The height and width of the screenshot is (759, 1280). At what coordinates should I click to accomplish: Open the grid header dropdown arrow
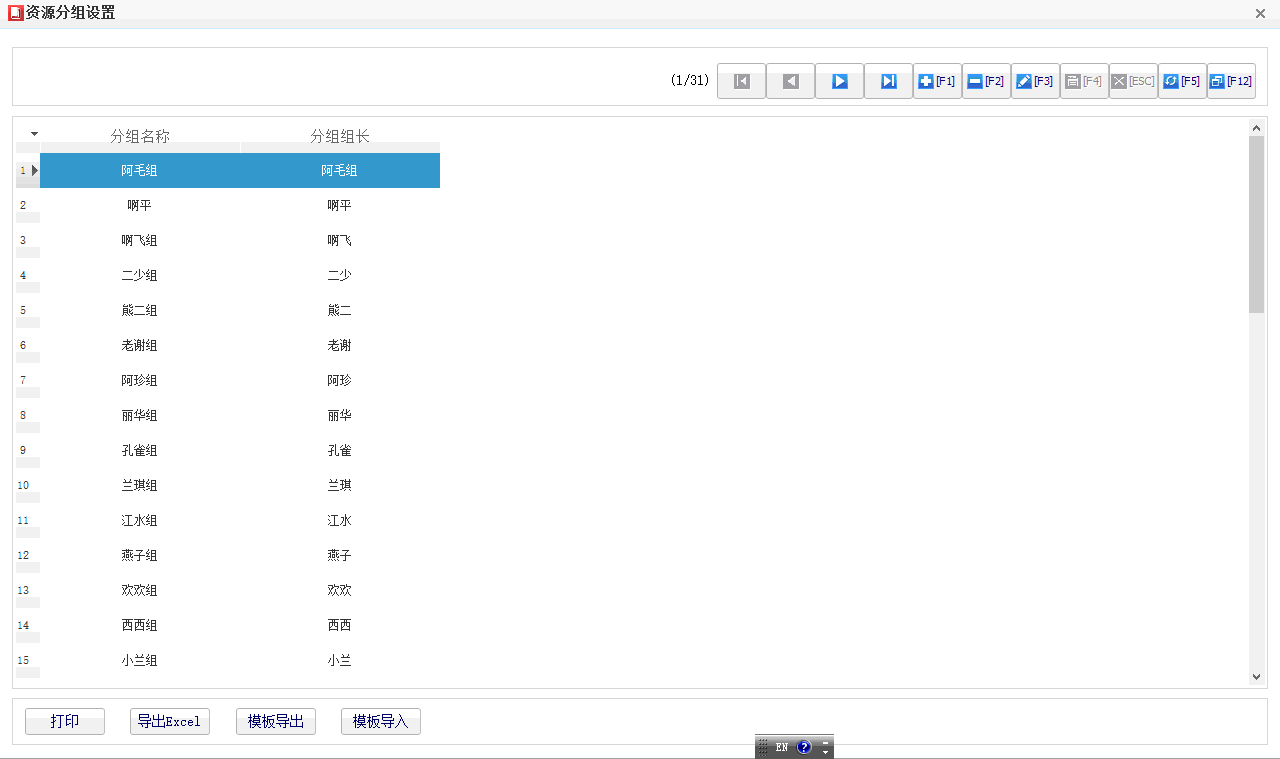(x=34, y=133)
